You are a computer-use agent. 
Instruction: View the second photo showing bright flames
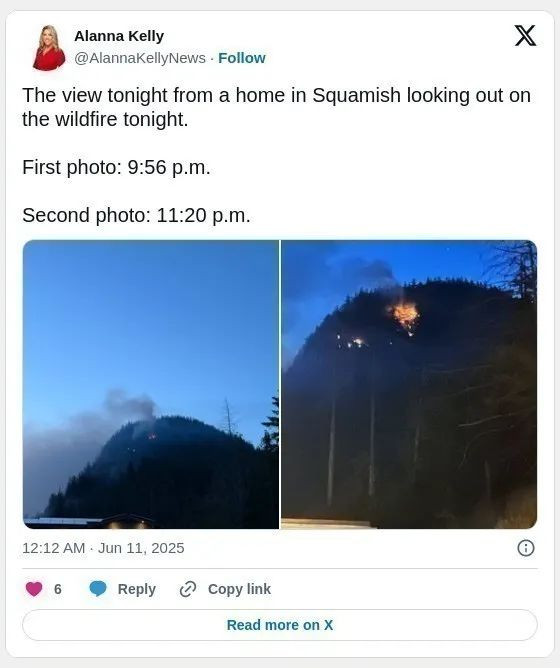click(409, 384)
